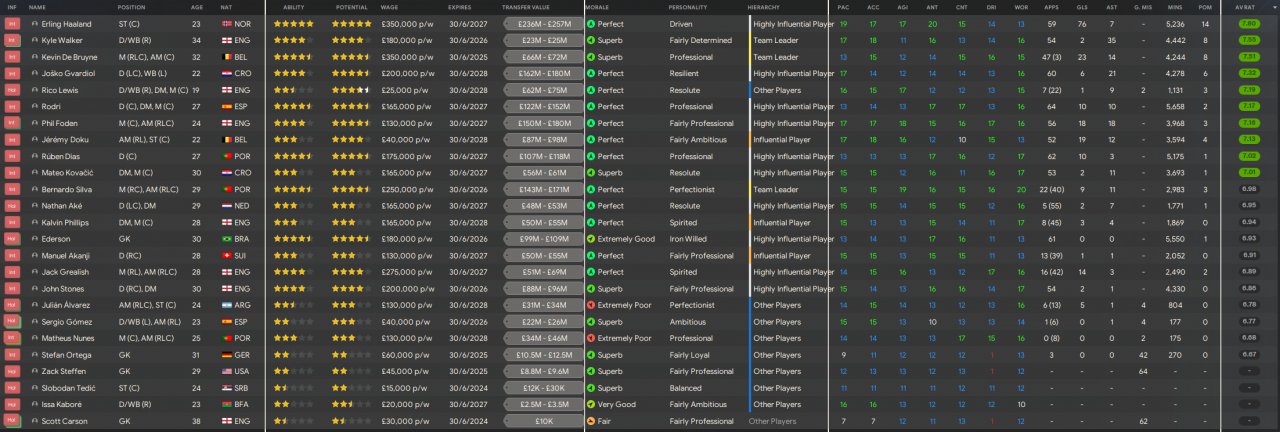Open Sergio Gómez's player profile
The width and height of the screenshot is (1280, 432).
(67, 322)
